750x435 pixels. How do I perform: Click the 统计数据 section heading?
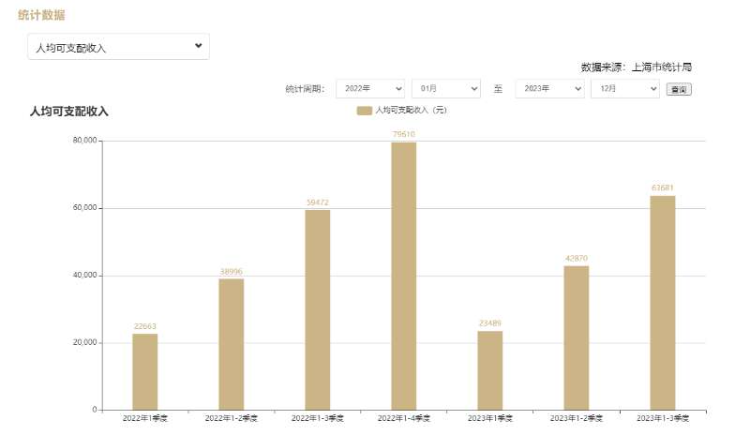point(43,16)
